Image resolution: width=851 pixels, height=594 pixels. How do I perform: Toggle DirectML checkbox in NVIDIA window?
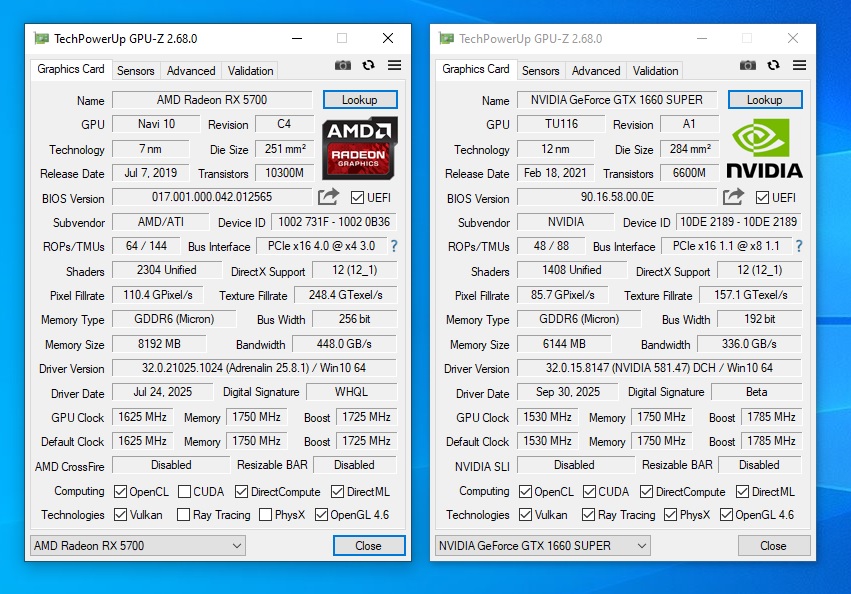pyautogui.click(x=742, y=491)
